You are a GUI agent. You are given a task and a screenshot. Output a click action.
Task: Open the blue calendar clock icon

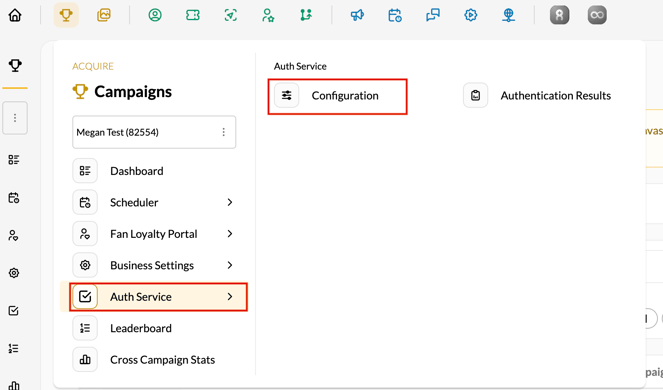(395, 15)
